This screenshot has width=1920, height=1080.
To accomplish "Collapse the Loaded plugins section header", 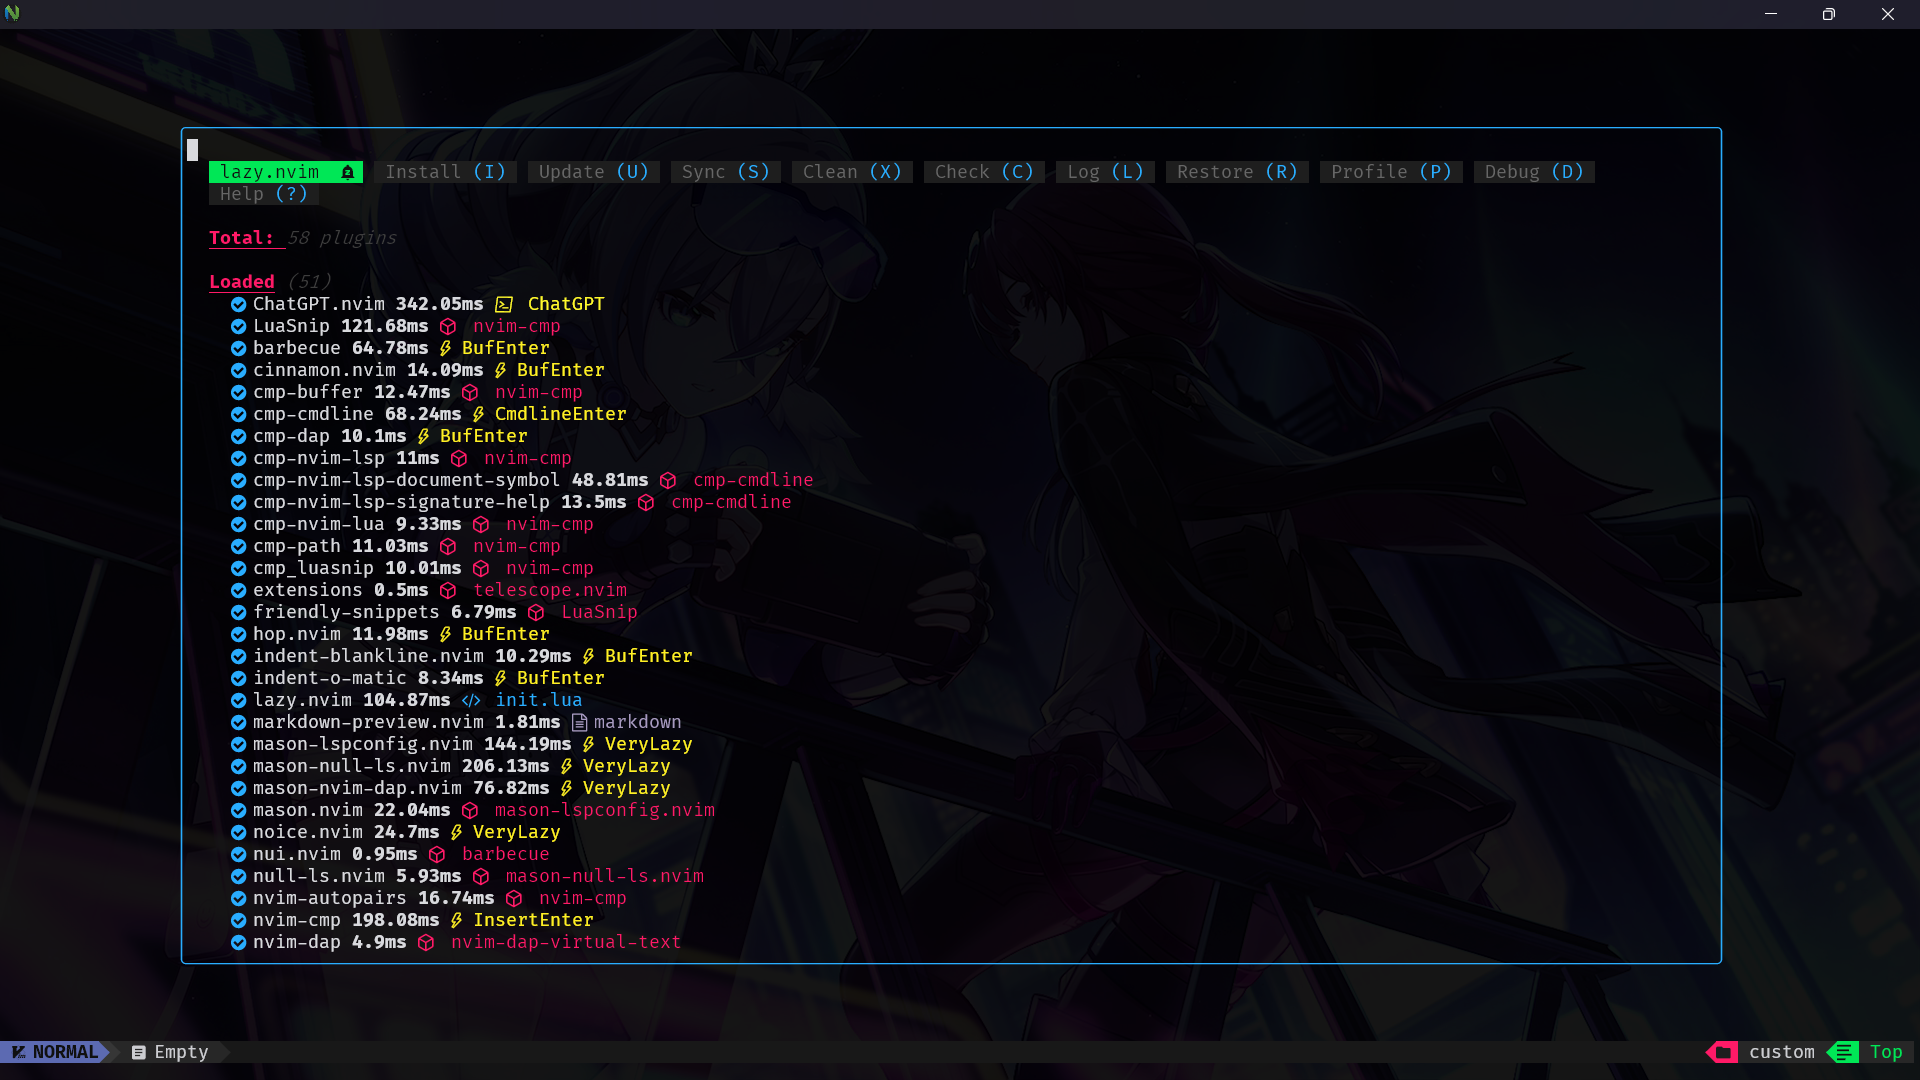I will pyautogui.click(x=241, y=282).
